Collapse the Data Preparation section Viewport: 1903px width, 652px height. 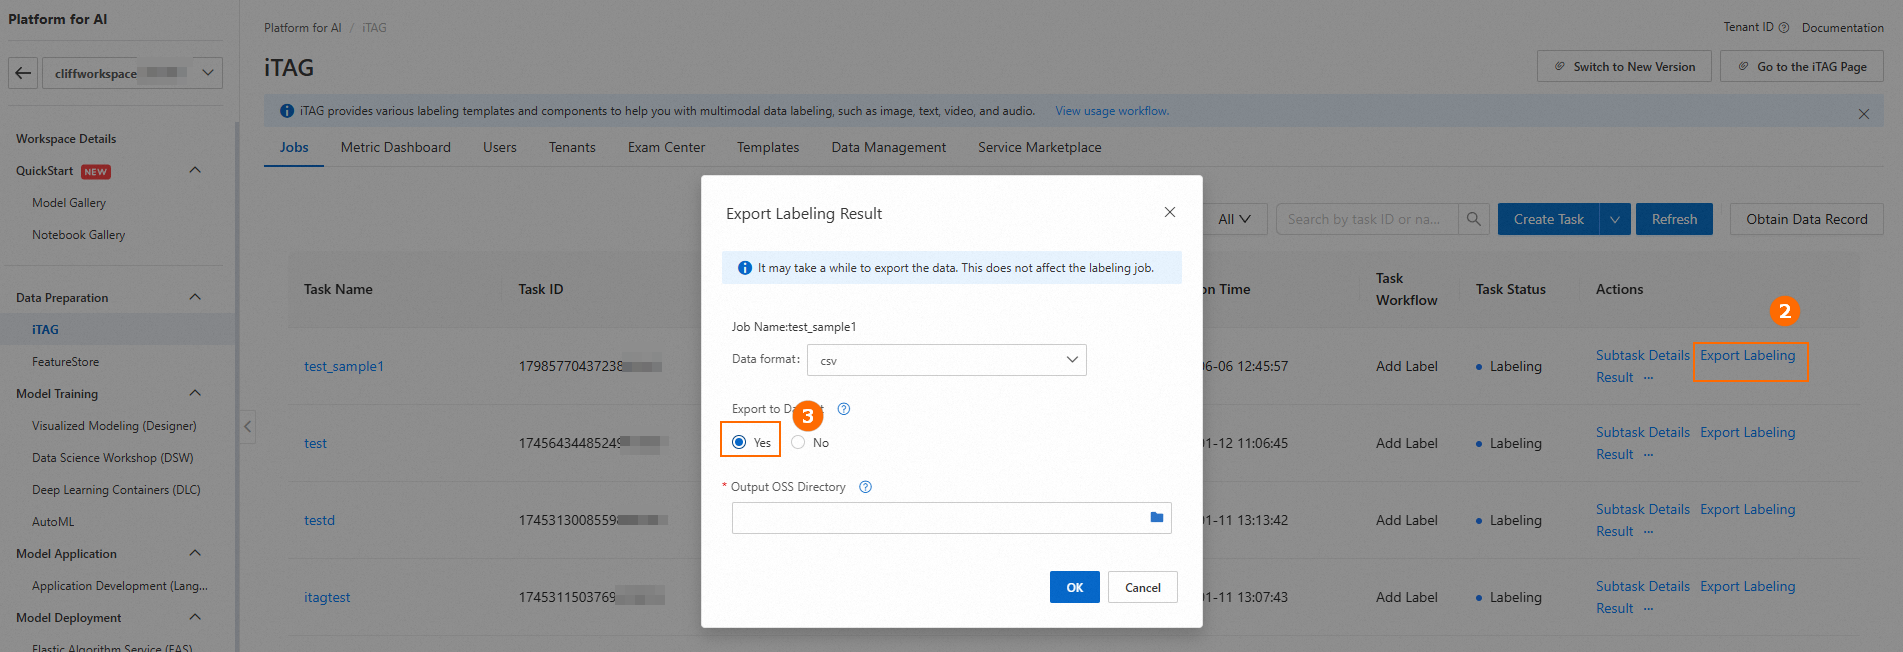195,298
